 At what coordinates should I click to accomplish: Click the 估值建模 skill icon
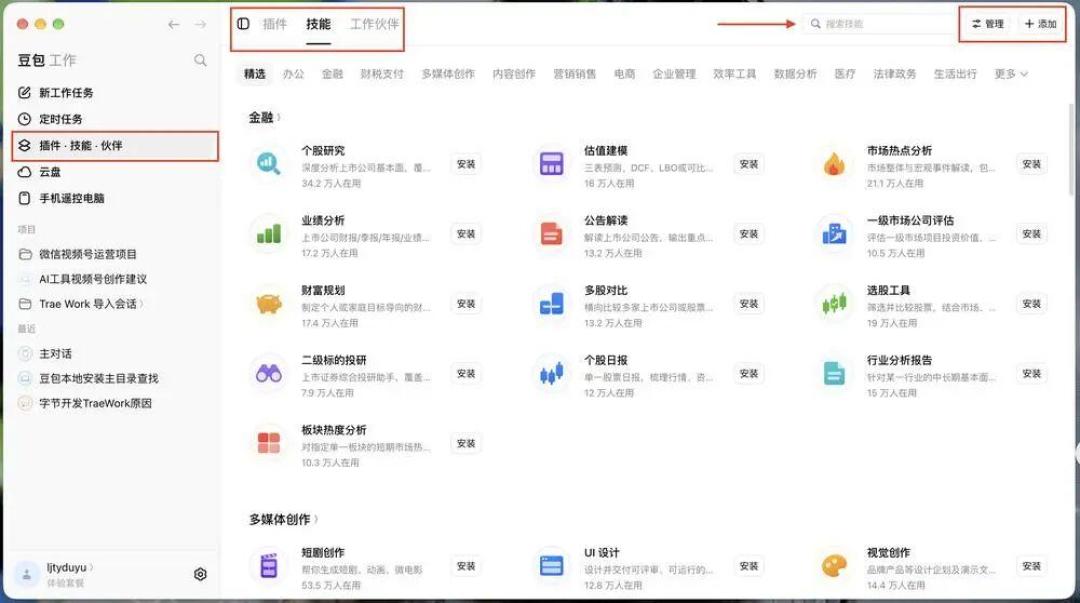point(552,163)
